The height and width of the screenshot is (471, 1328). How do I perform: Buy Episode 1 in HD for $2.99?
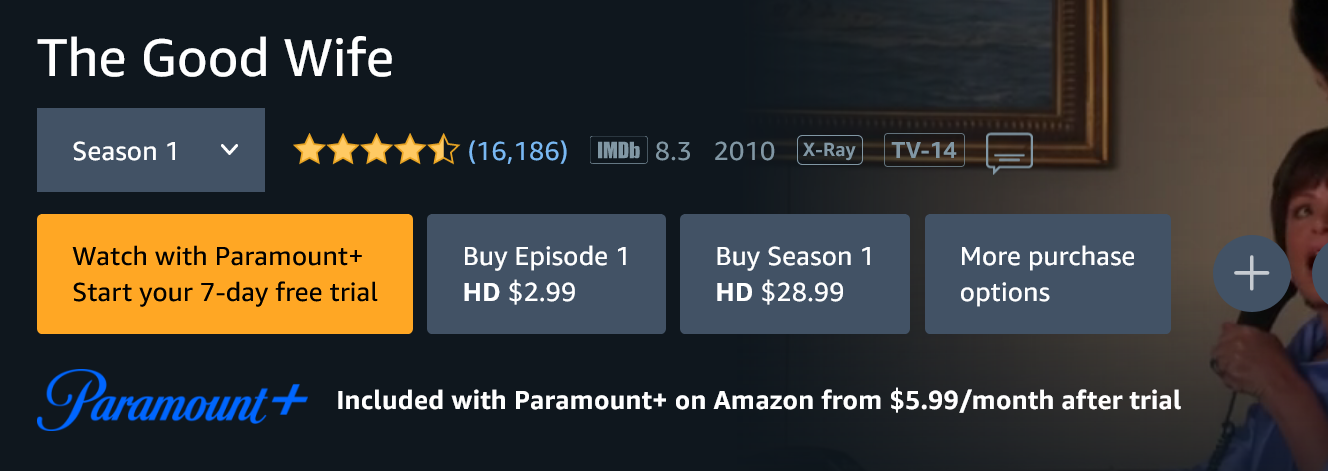(x=546, y=274)
